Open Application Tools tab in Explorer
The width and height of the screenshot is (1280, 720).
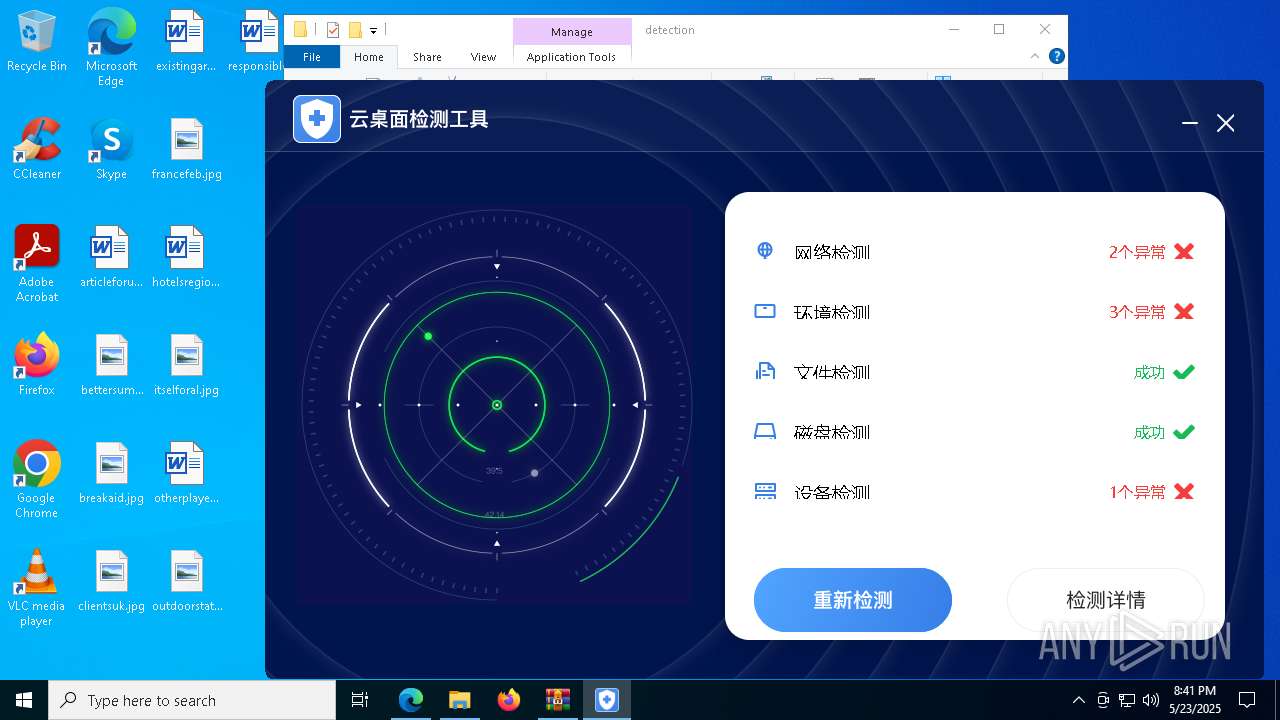click(x=571, y=57)
